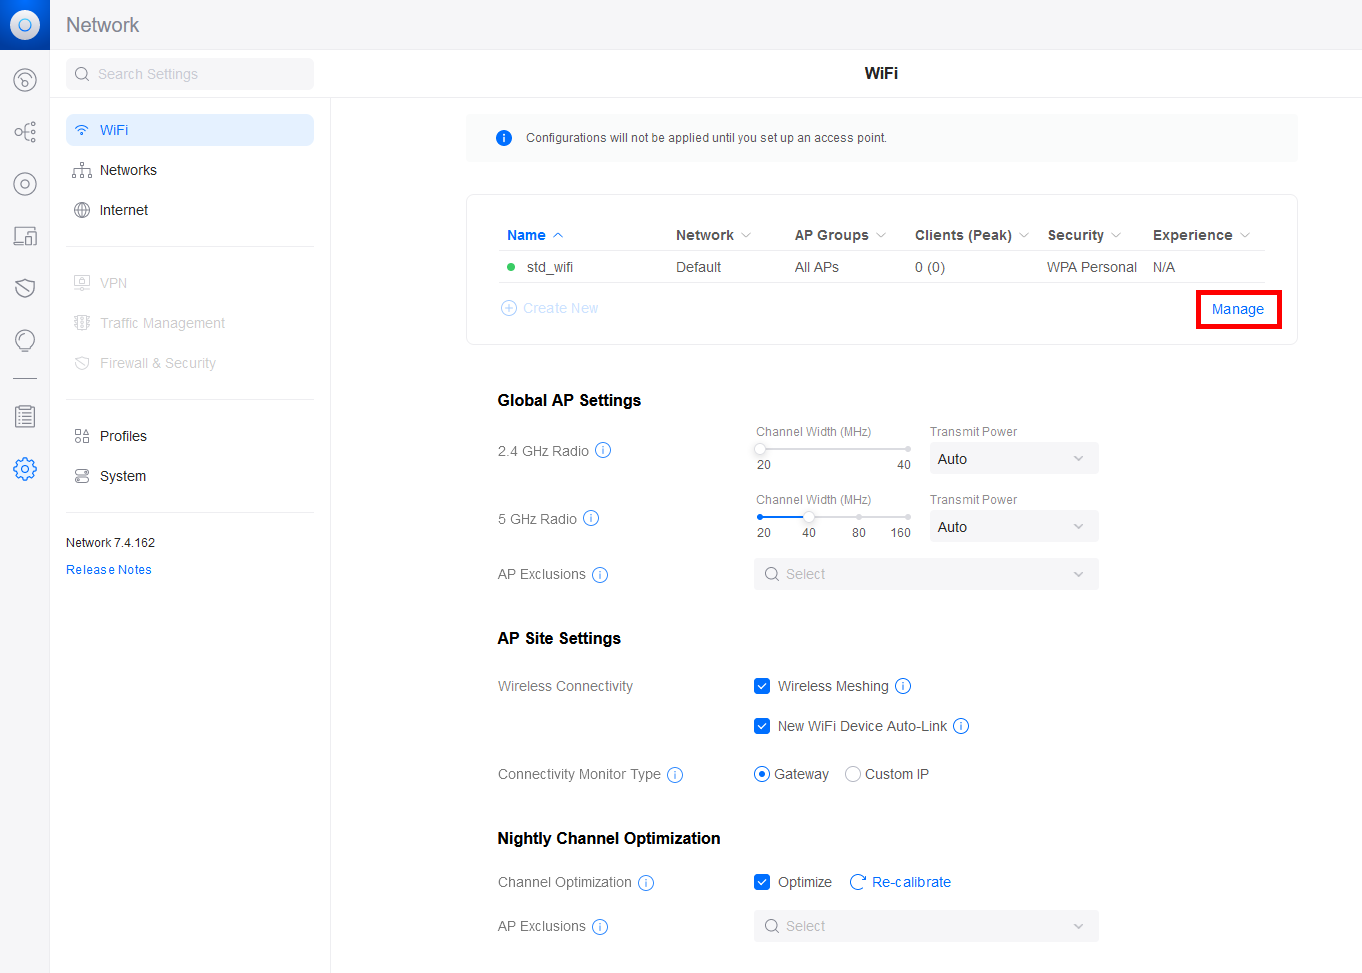Viewport: 1362px width, 973px height.
Task: Click the Manage button for WiFi networks
Action: click(x=1238, y=309)
